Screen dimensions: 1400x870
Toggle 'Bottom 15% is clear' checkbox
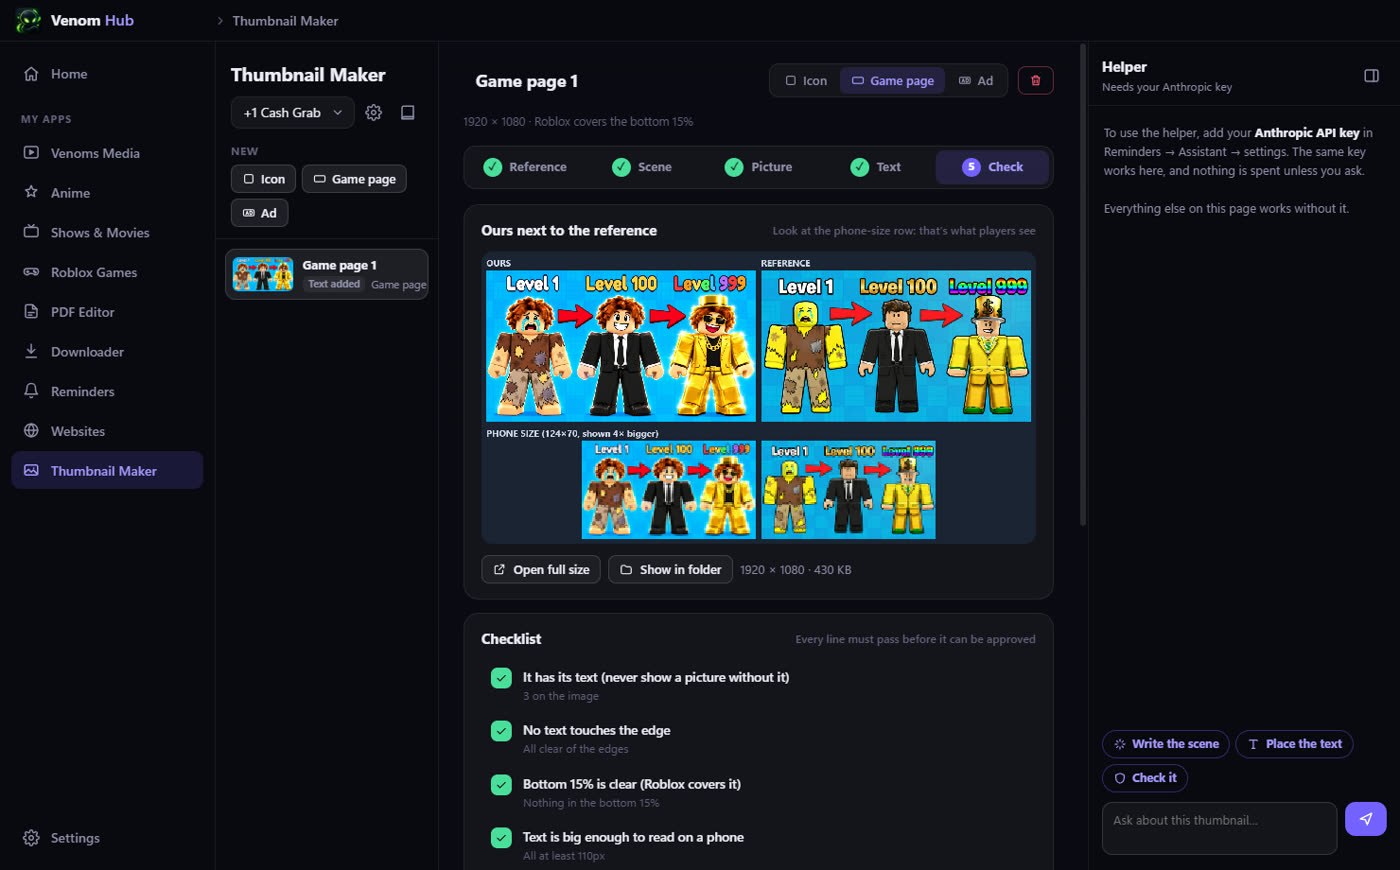click(x=502, y=785)
